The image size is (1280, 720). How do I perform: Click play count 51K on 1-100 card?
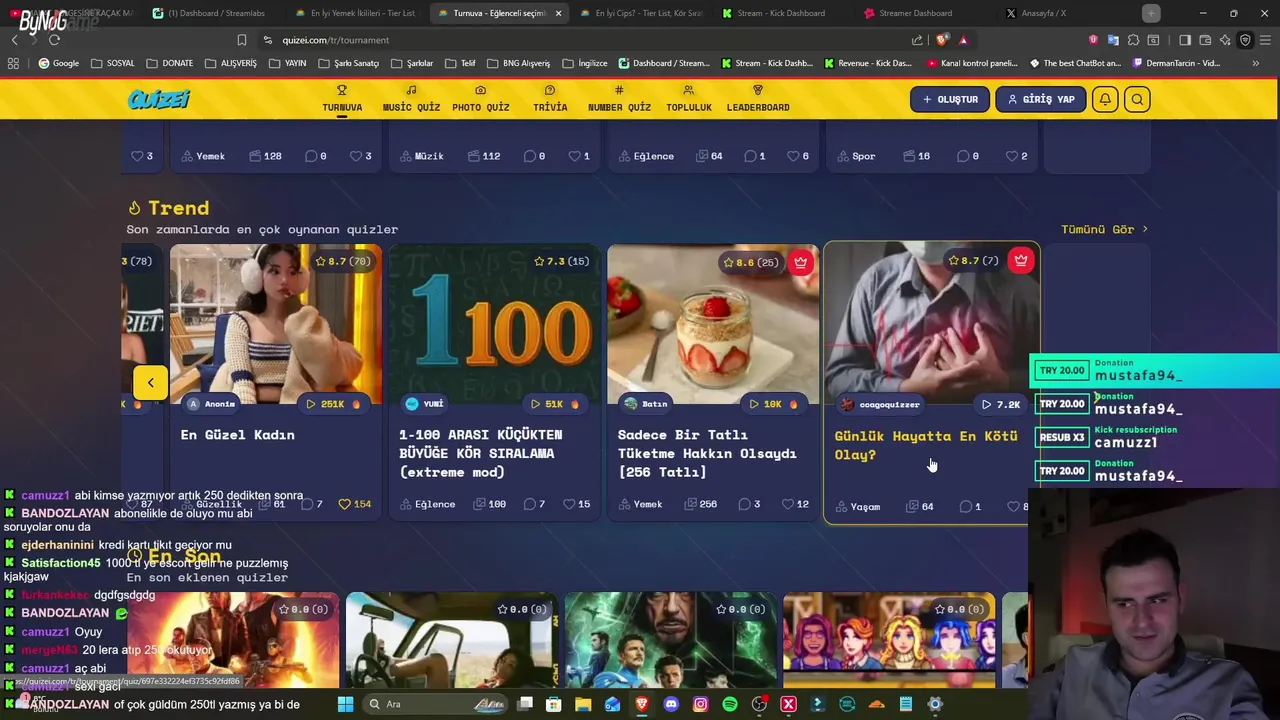554,404
